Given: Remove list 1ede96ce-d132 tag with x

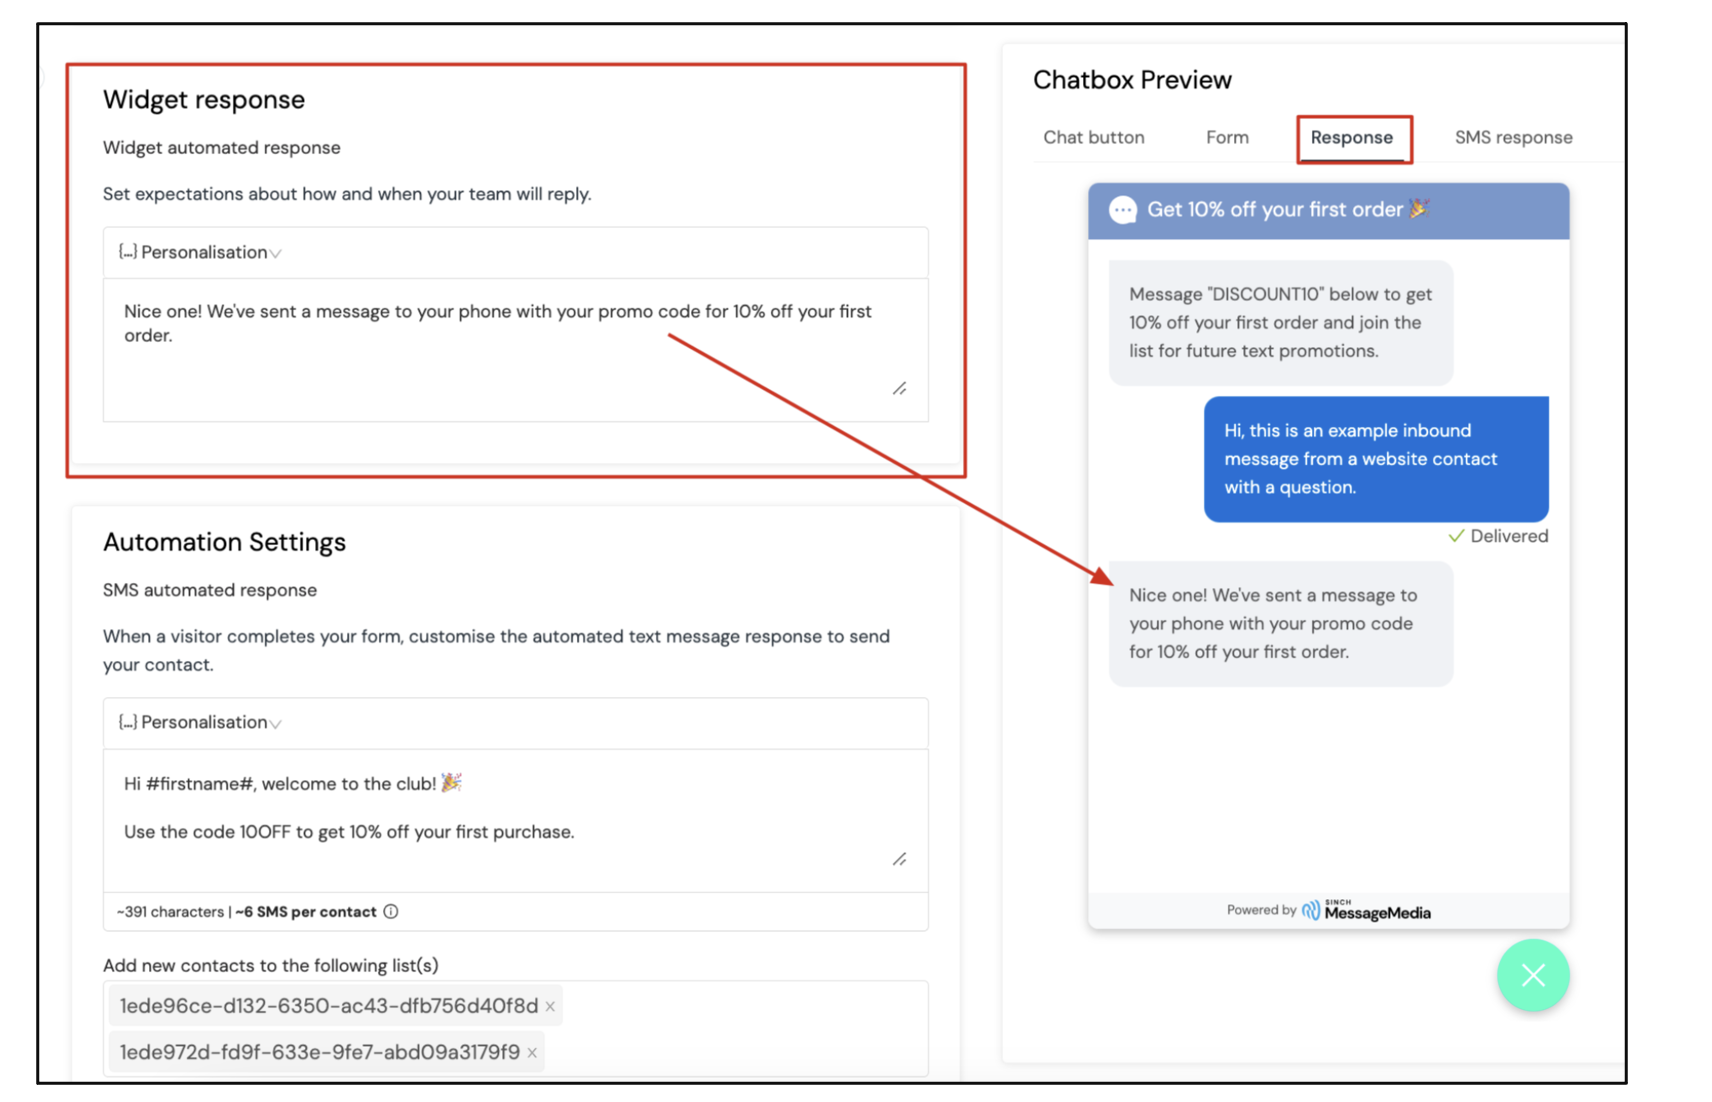Looking at the screenshot, I should pos(550,1007).
